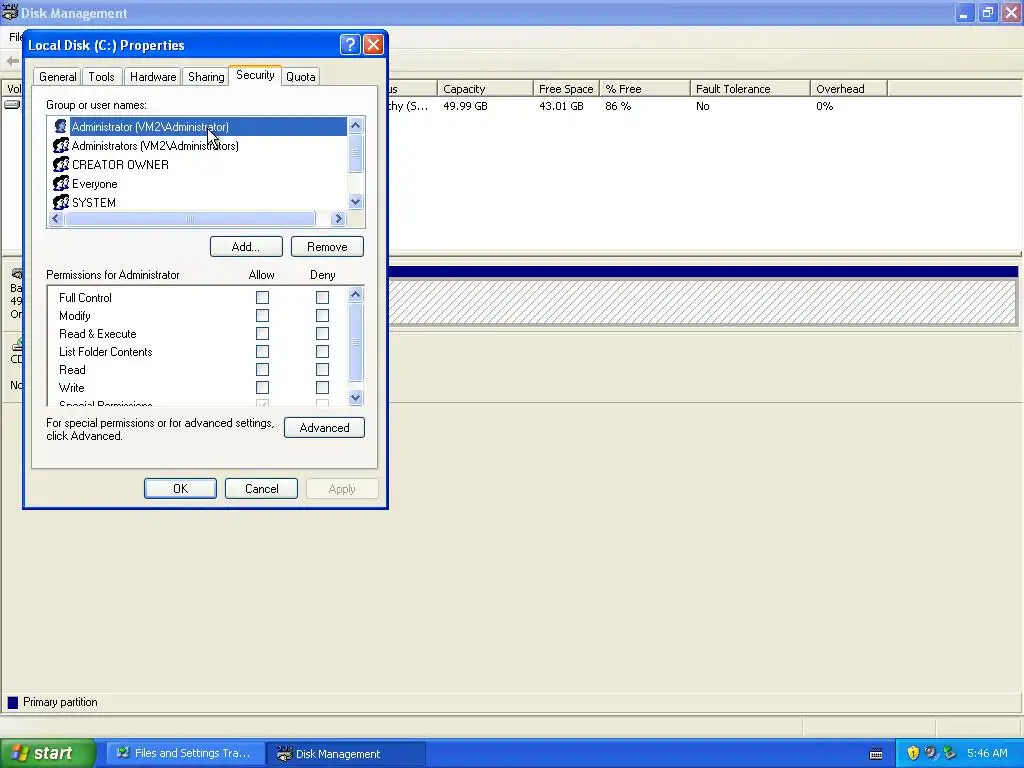Check Allow for Read & Execute

click(x=263, y=334)
